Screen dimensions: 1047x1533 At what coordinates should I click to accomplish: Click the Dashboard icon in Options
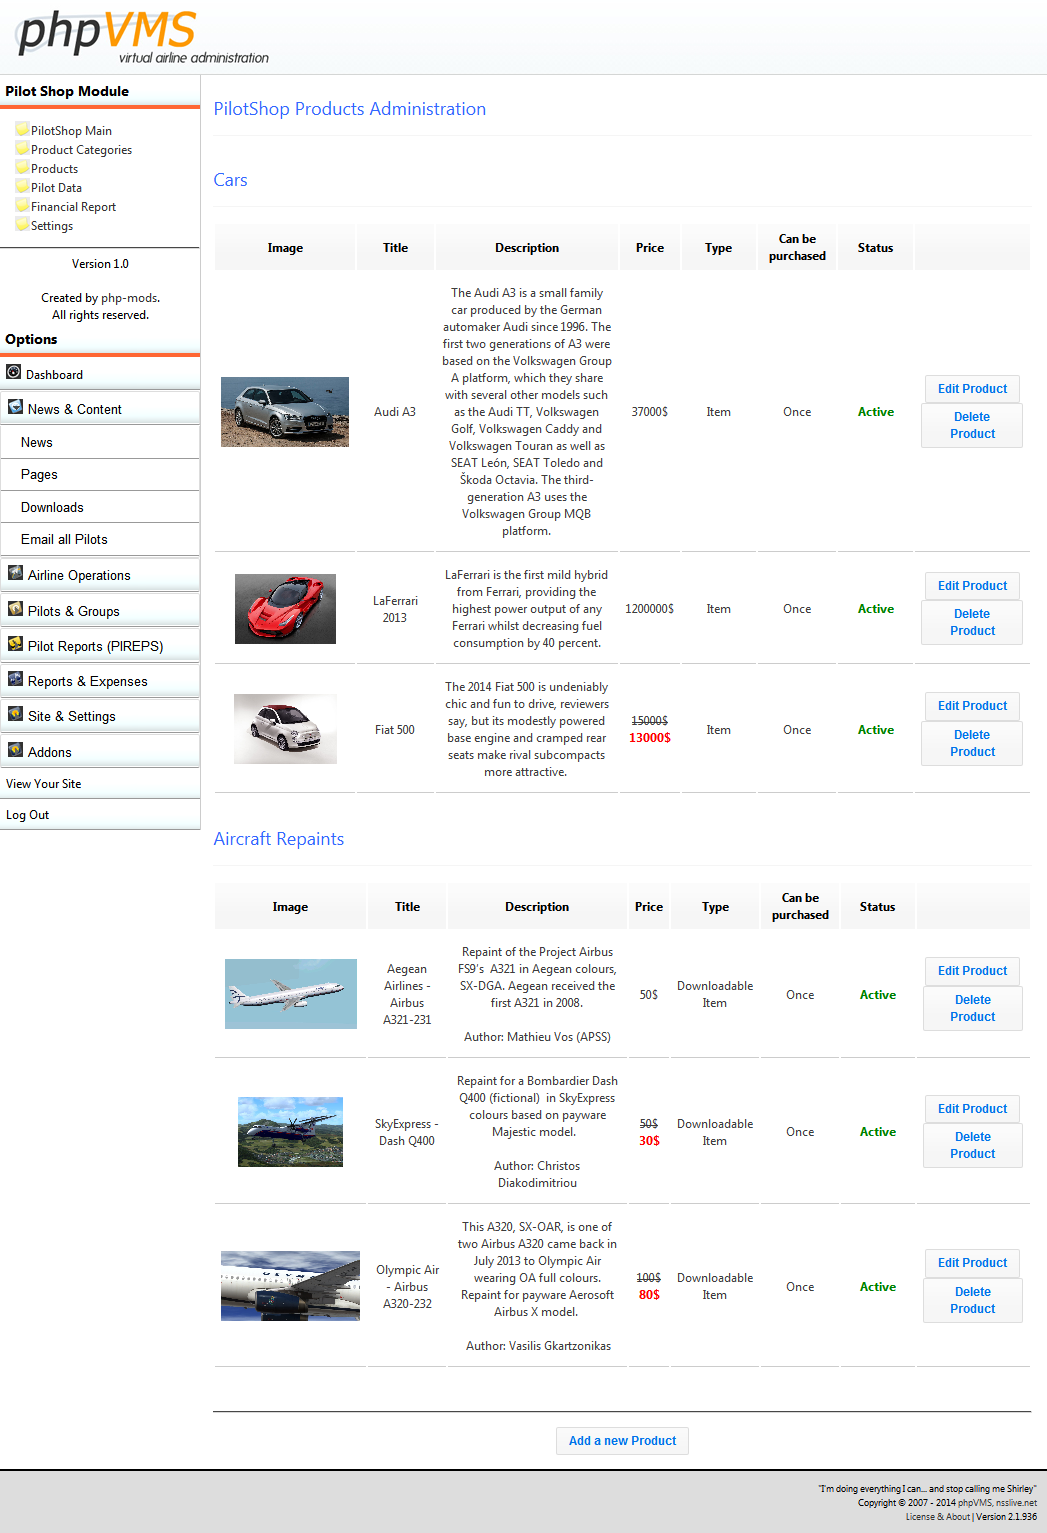pos(14,372)
